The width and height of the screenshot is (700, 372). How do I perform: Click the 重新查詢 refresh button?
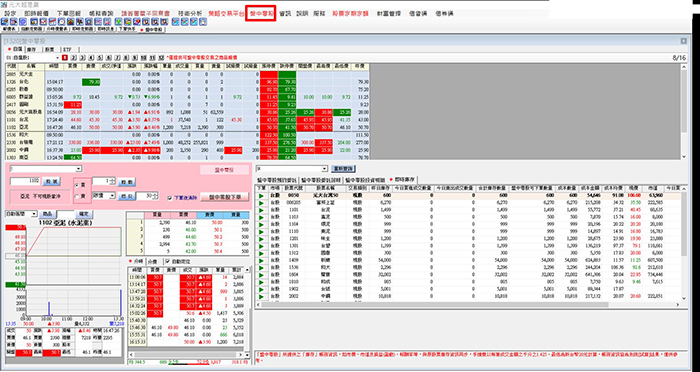pos(343,169)
